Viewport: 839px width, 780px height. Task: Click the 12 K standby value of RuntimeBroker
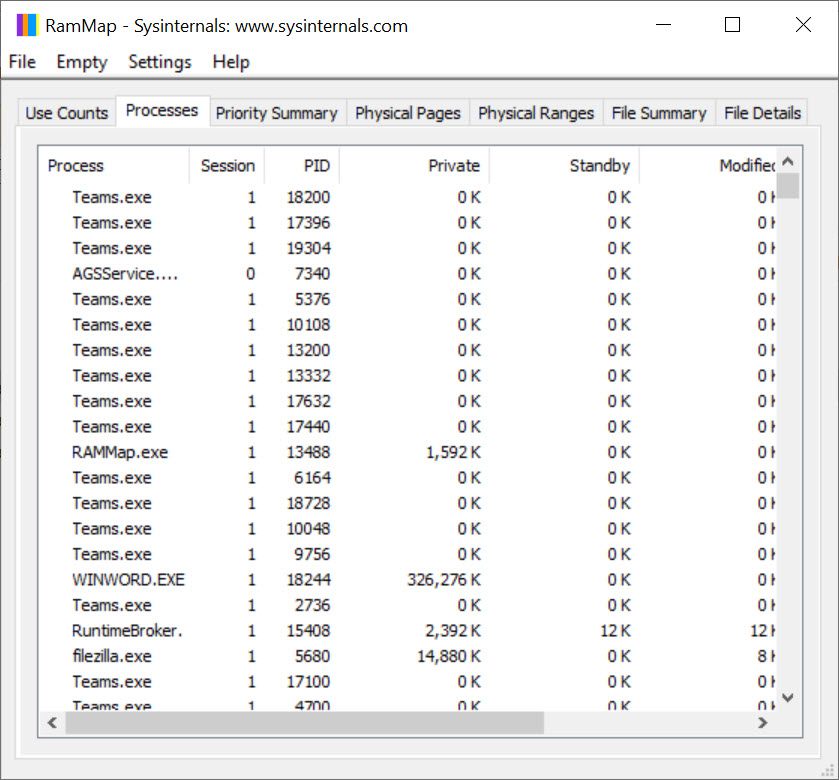615,631
